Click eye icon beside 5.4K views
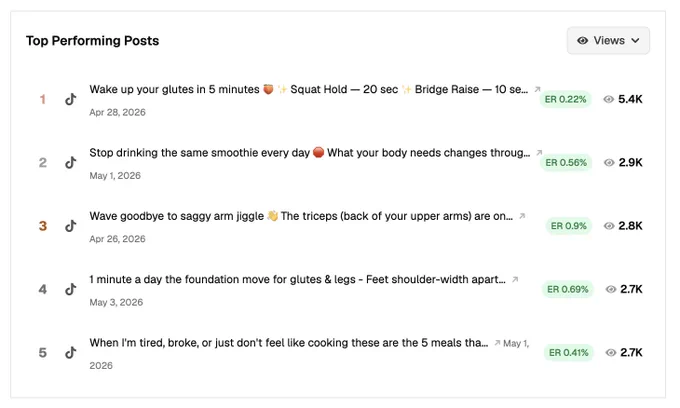 coord(608,99)
